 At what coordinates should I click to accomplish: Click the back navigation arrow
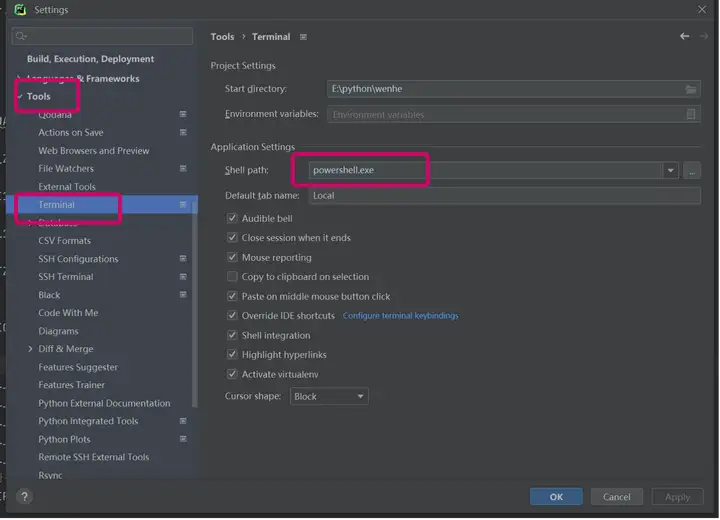tap(684, 36)
